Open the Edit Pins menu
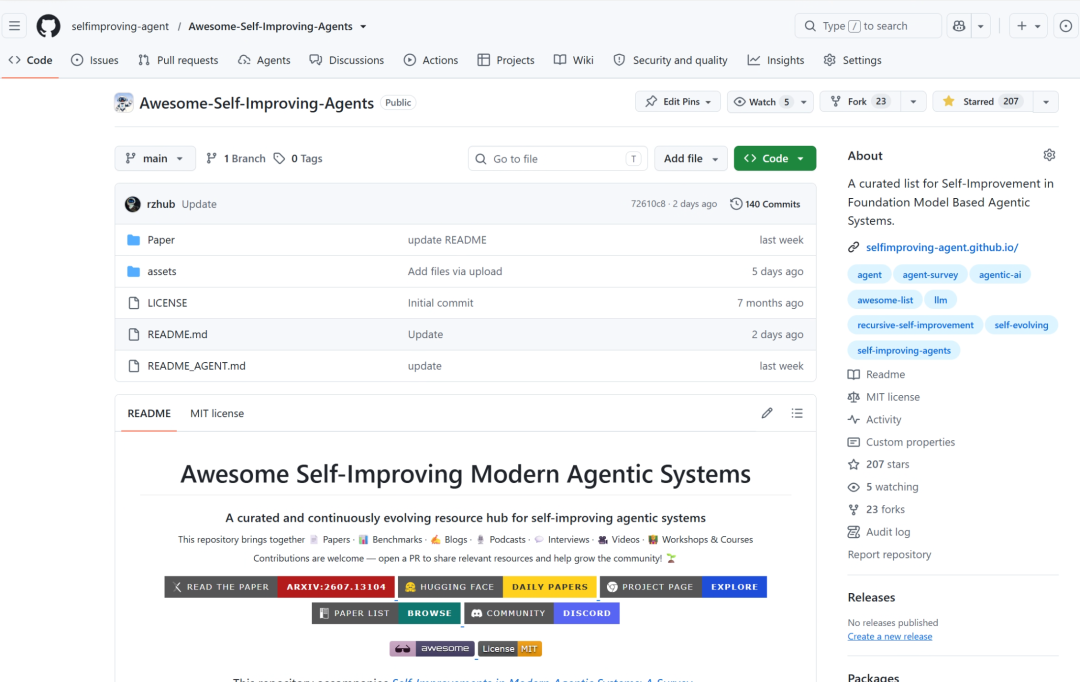The image size is (1080, 682). [x=678, y=102]
